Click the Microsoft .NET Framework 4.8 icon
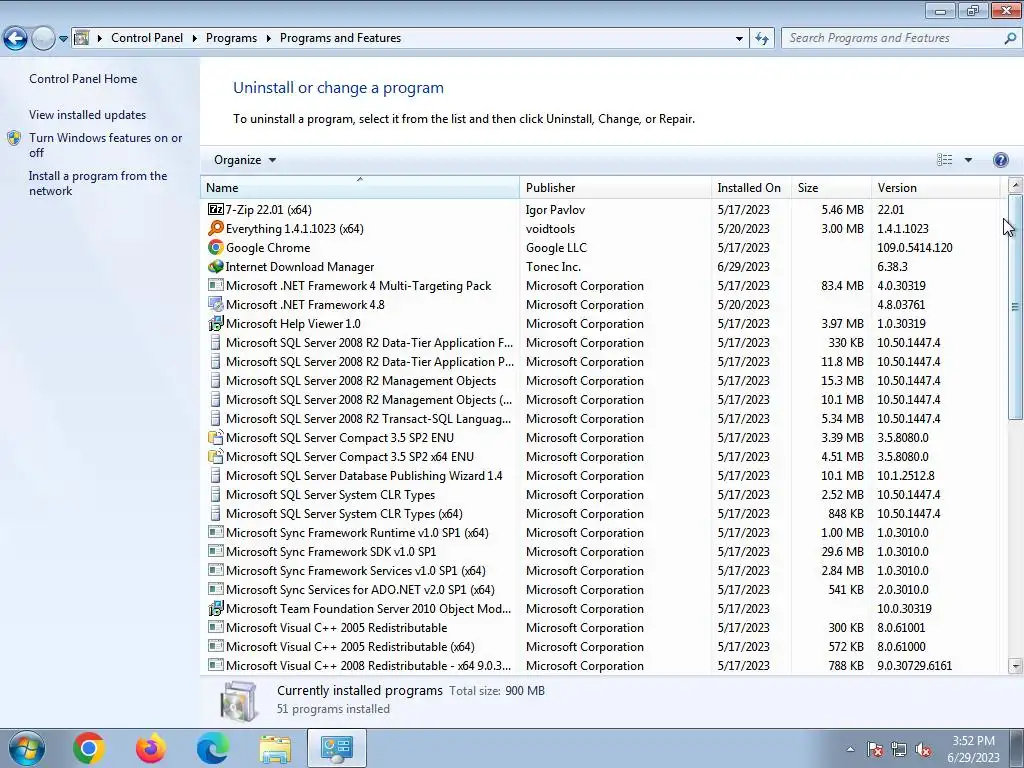Image resolution: width=1024 pixels, height=768 pixels. tap(216, 304)
